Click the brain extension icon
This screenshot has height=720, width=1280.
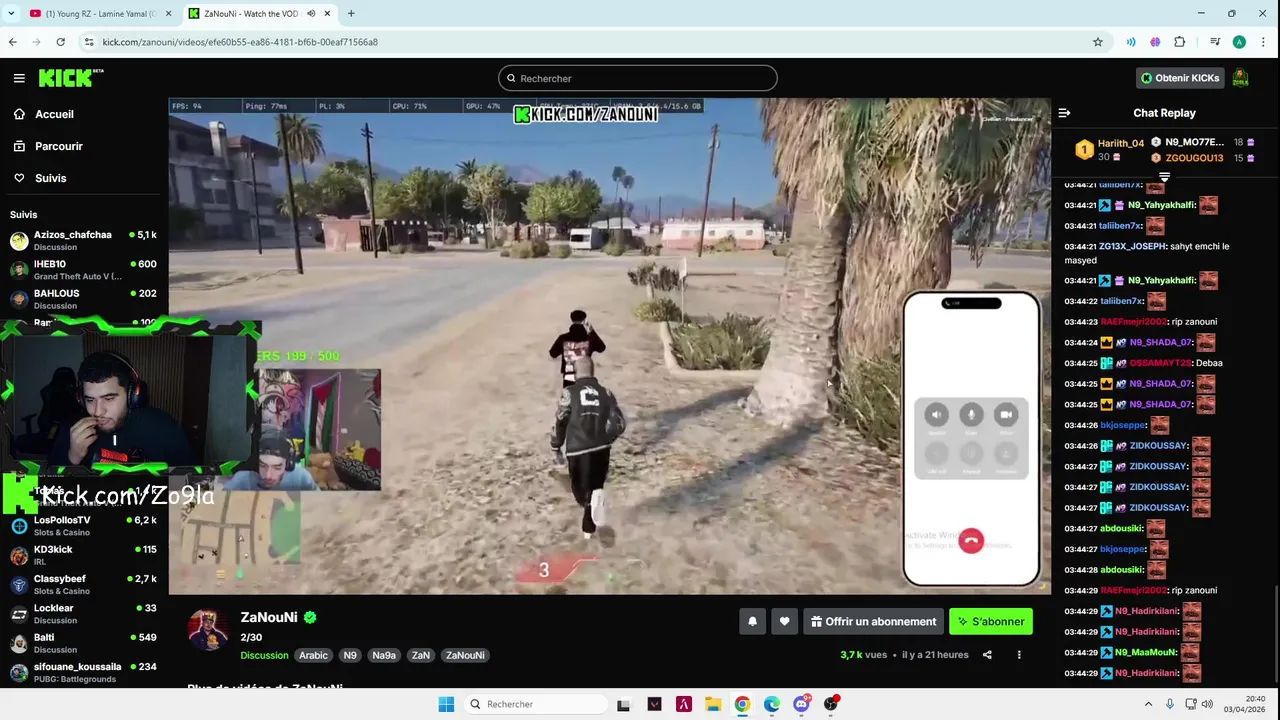pos(1155,42)
